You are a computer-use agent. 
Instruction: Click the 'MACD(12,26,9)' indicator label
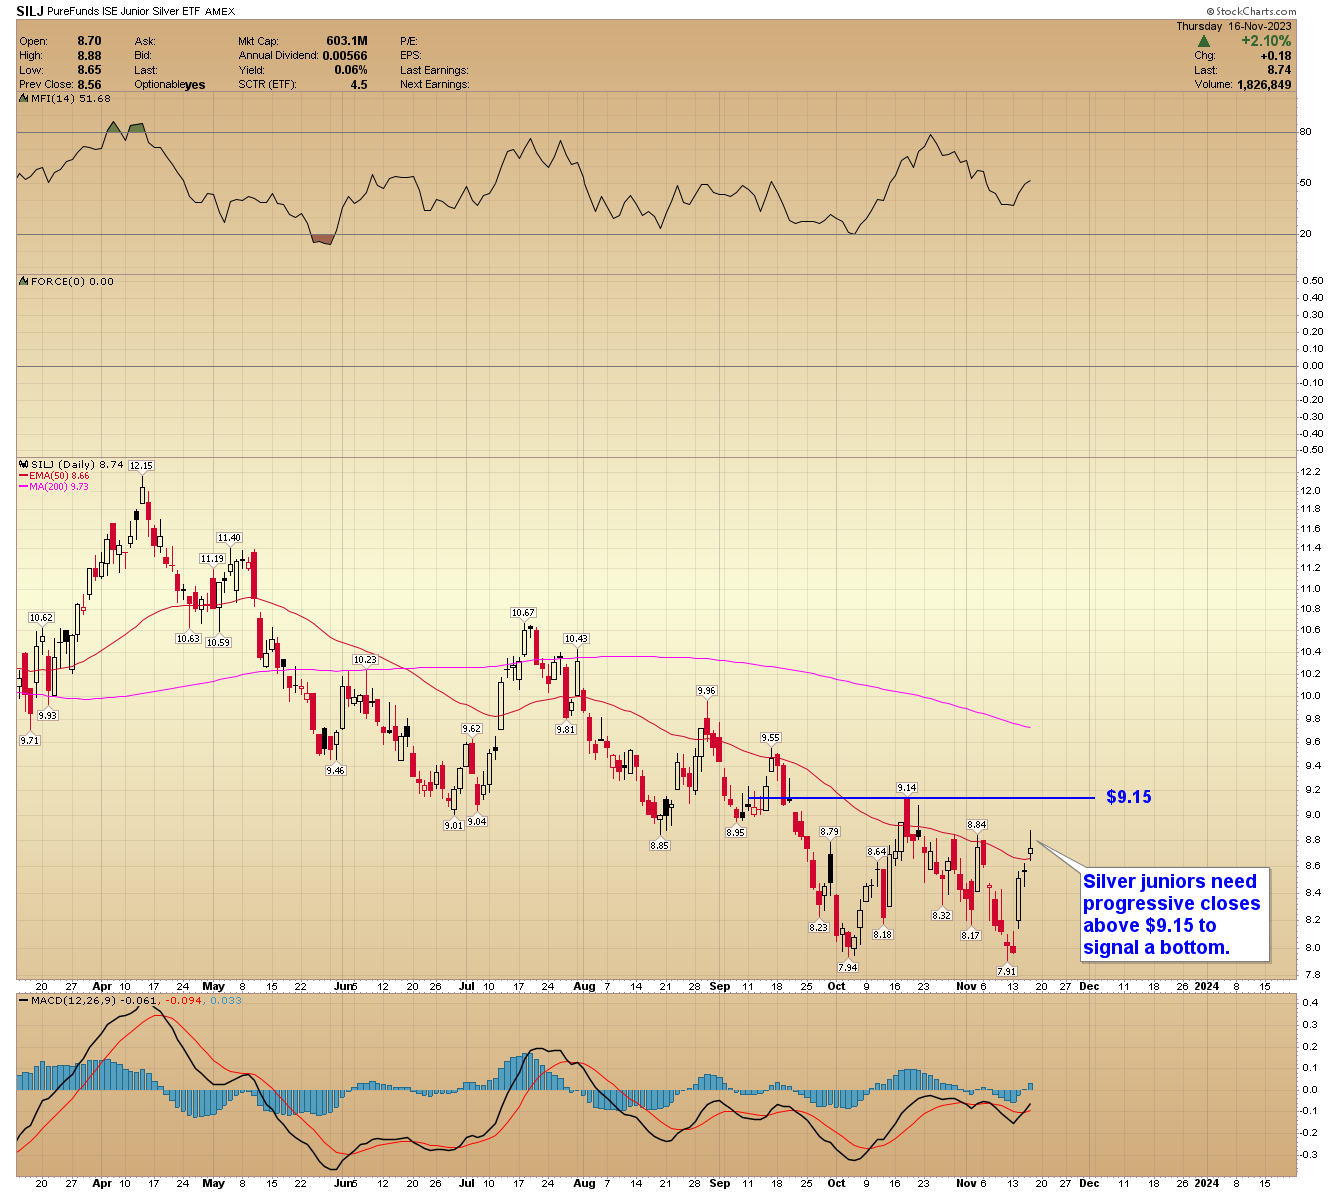73,1000
